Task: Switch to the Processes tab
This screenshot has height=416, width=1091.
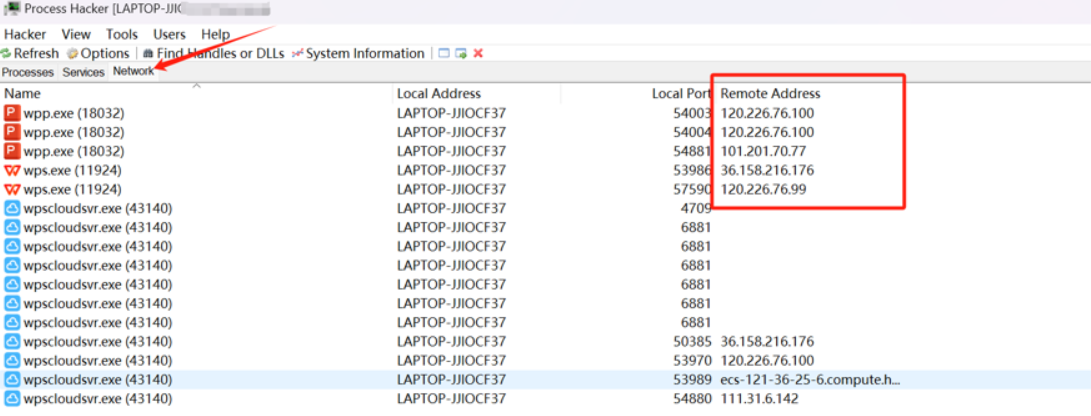Action: 28,72
